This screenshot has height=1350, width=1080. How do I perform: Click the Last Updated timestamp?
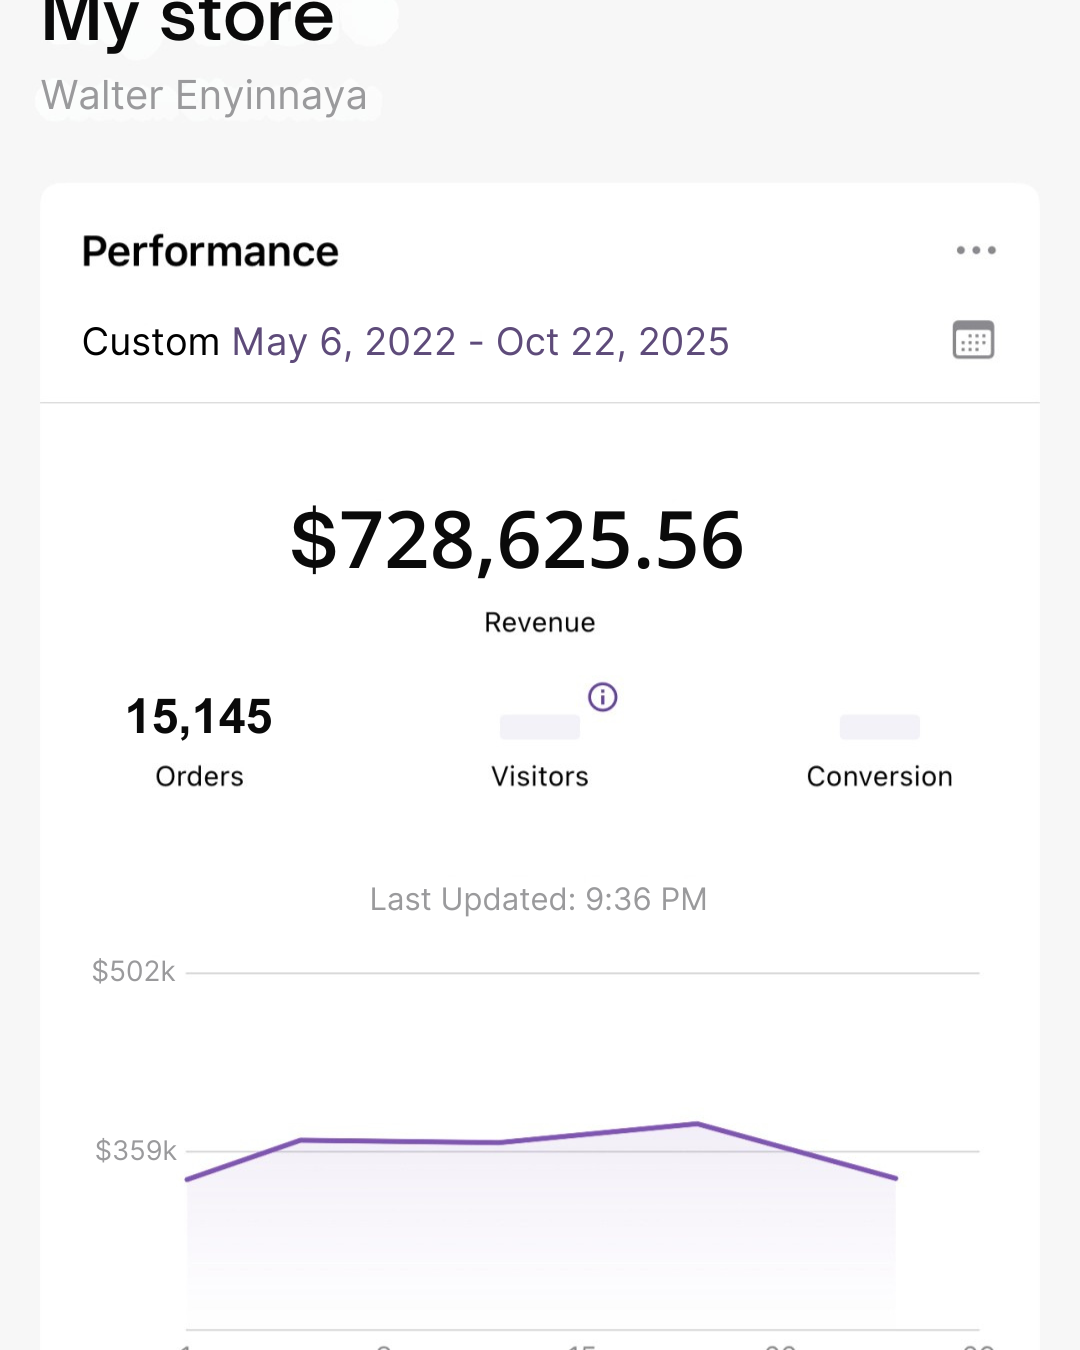pyautogui.click(x=538, y=899)
